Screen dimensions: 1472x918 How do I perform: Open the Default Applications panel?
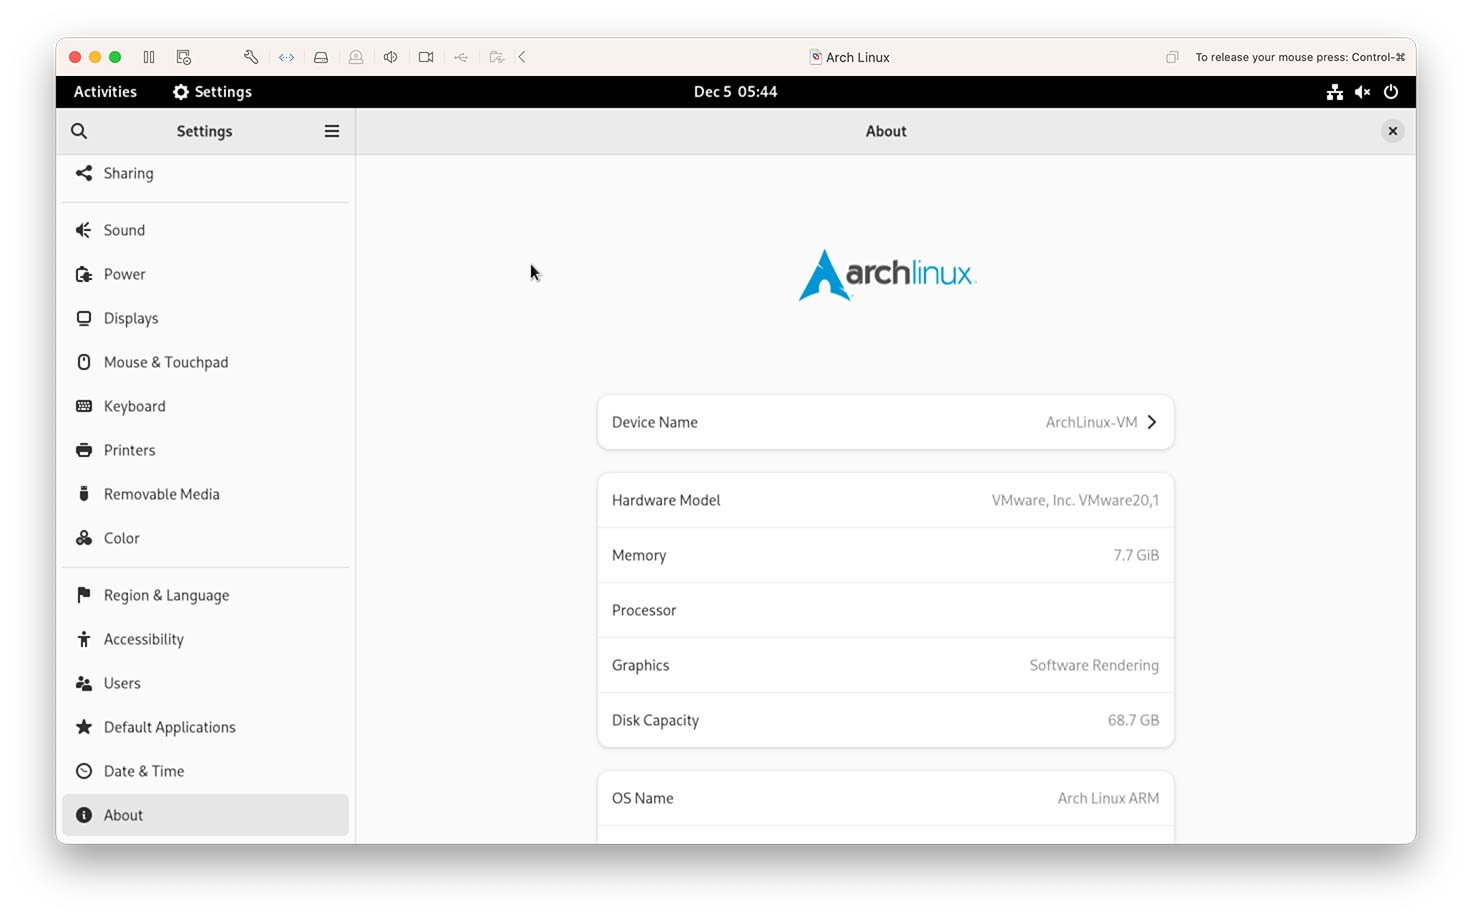point(205,727)
